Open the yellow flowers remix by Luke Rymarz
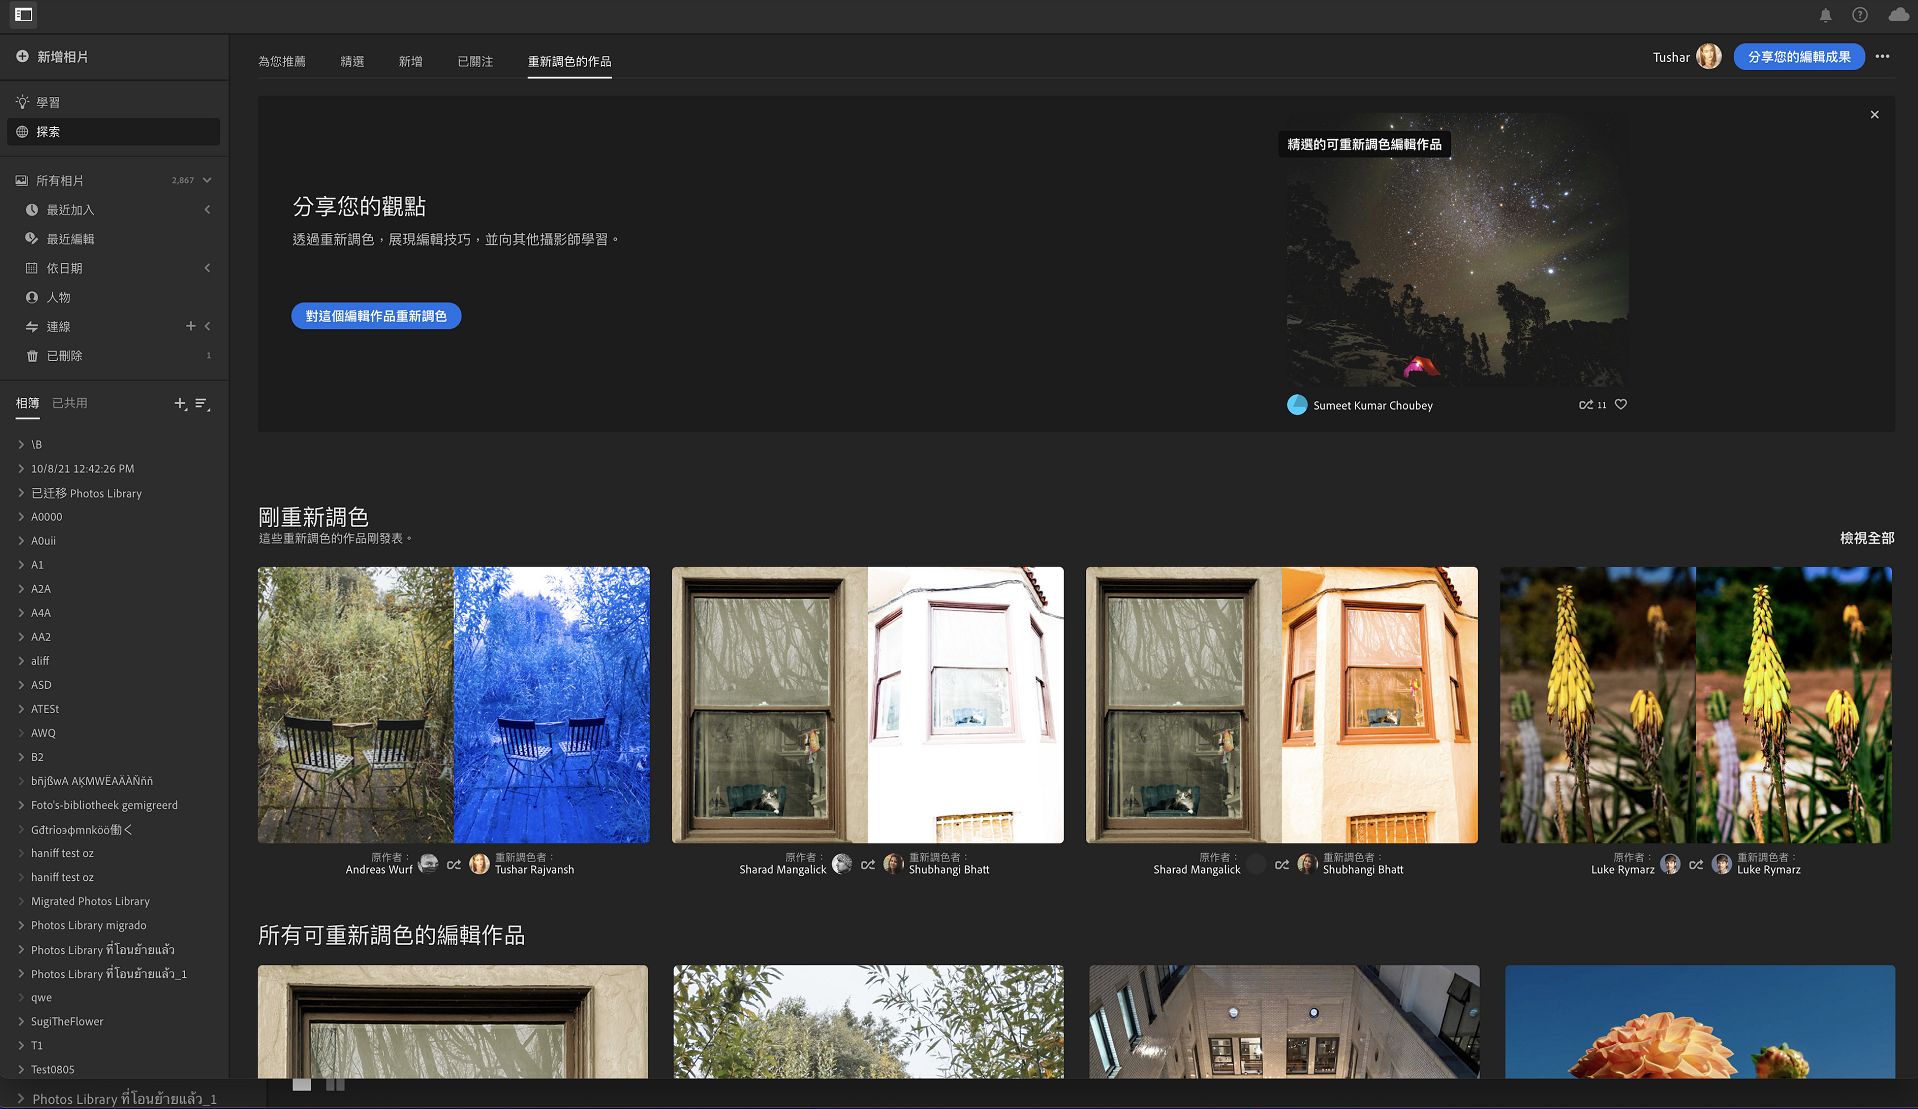This screenshot has height=1109, width=1918. pos(1696,705)
